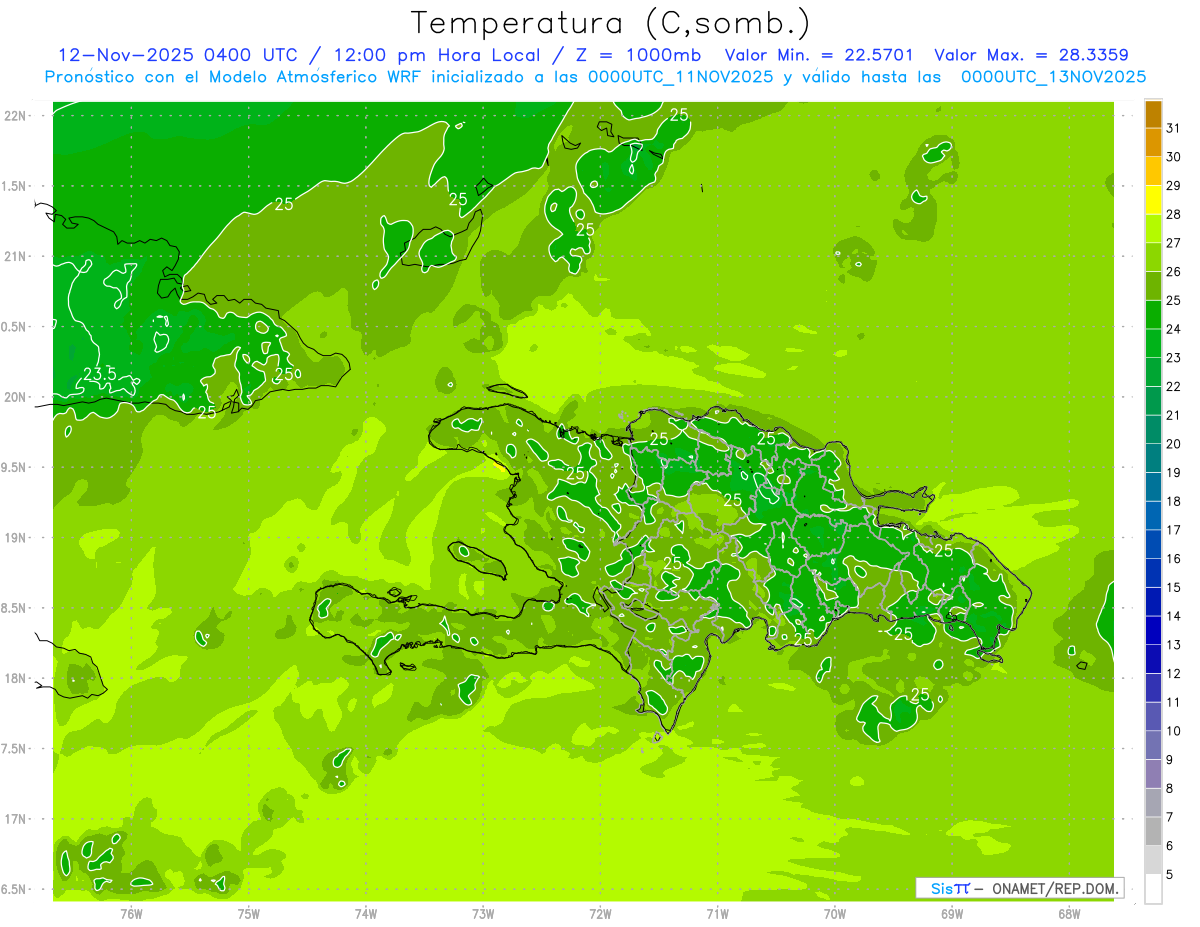Click the '68W' longitude axis label
The width and height of the screenshot is (1200, 927).
tap(1069, 914)
